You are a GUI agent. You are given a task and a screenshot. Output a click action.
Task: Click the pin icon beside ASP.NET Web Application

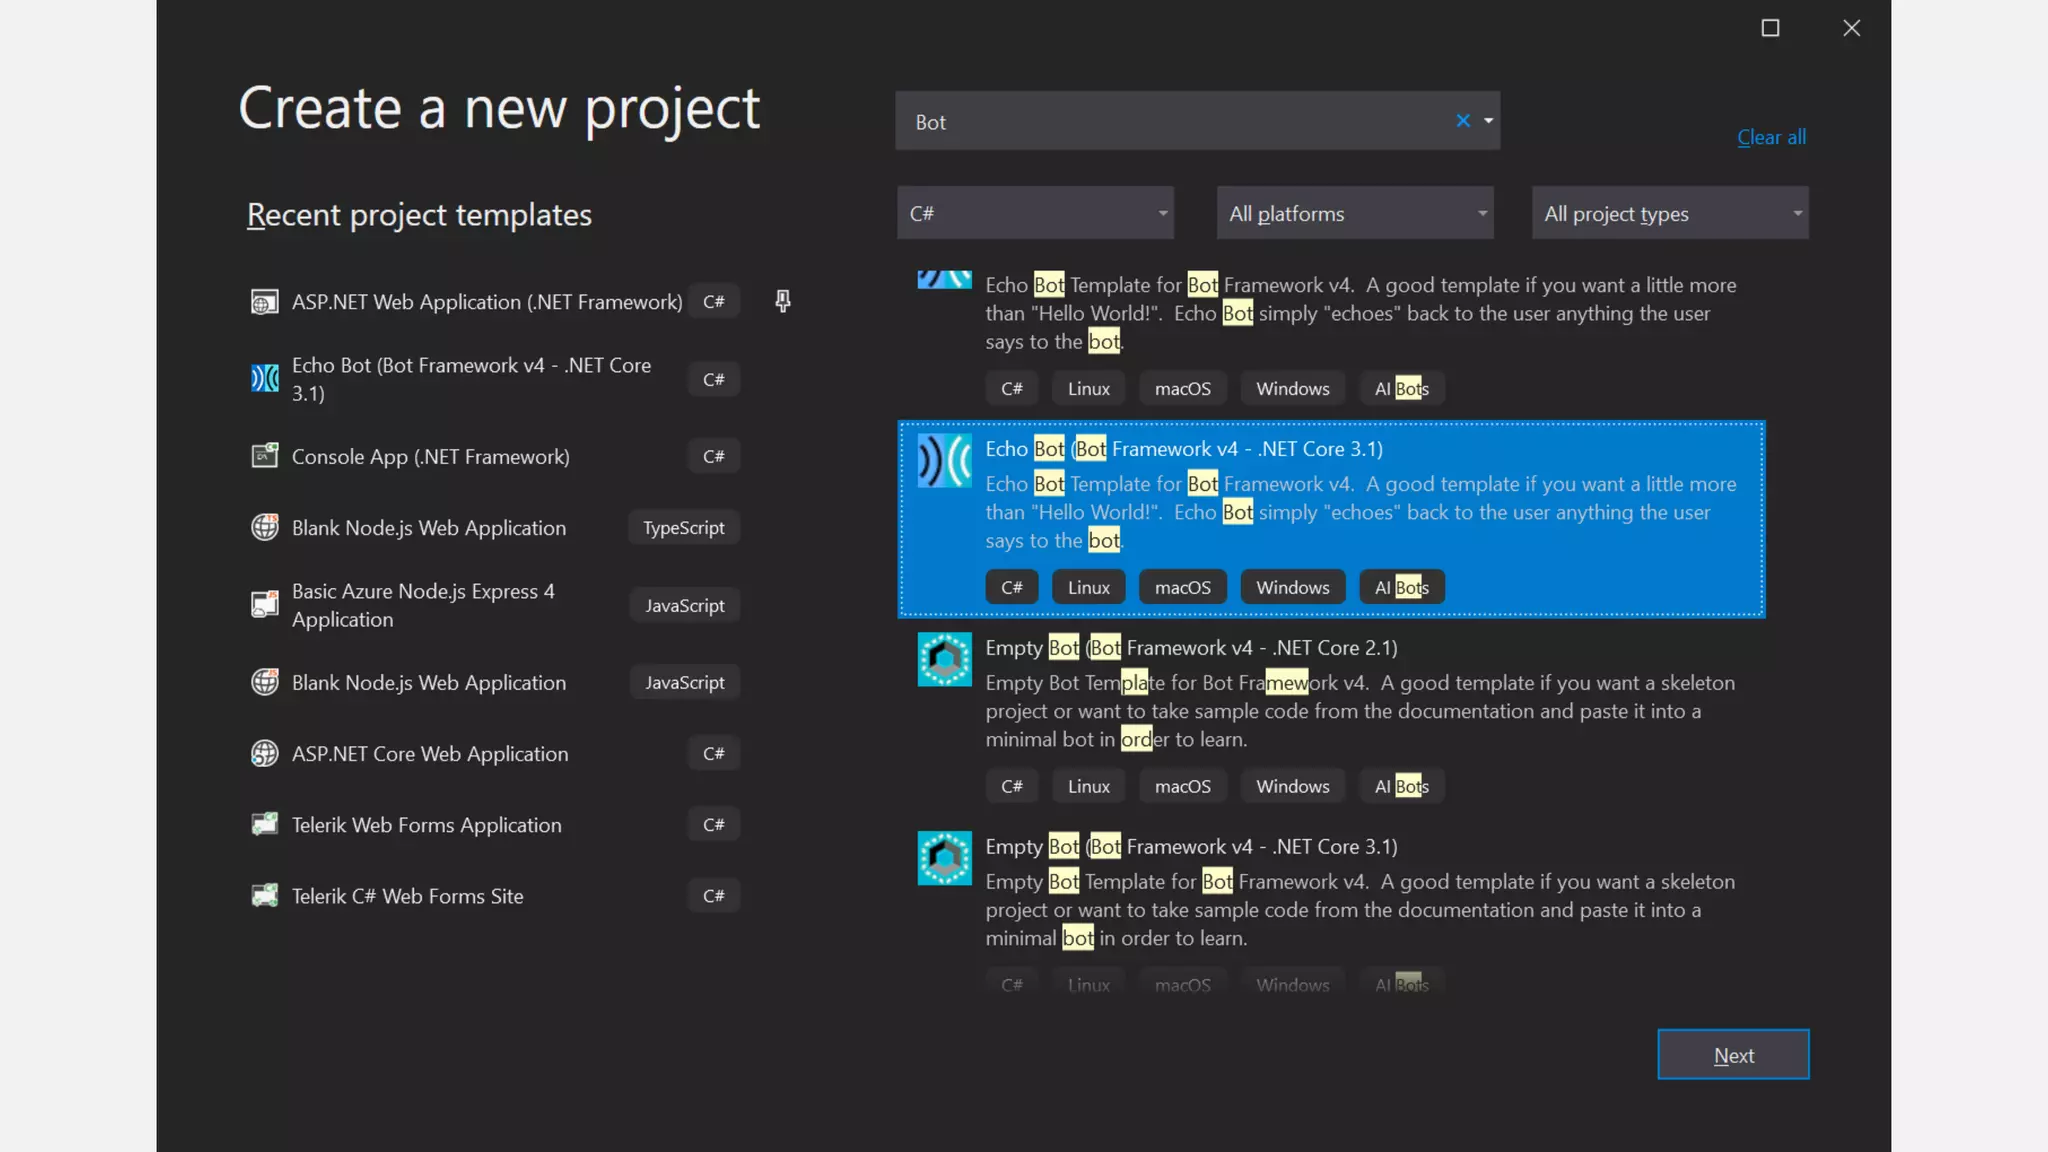[783, 301]
